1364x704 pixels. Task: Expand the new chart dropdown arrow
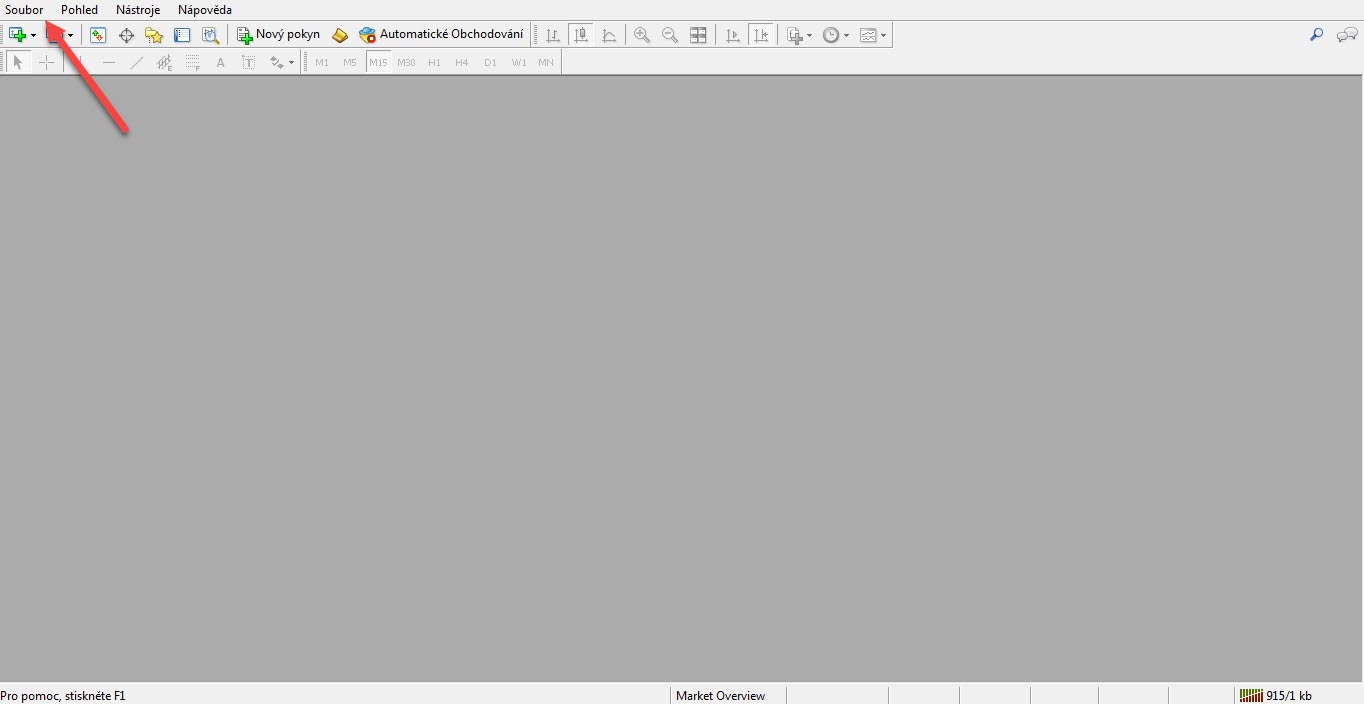[34, 36]
